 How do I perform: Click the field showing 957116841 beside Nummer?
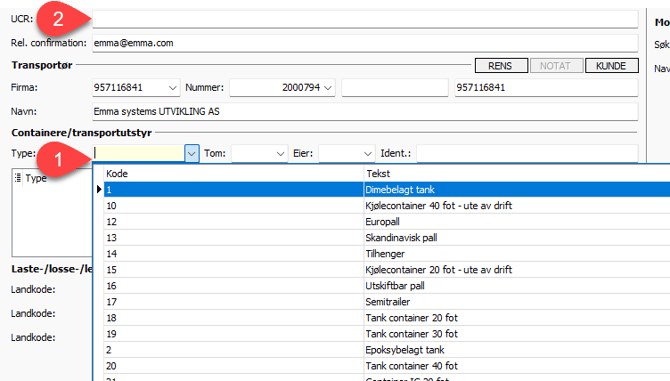click(x=546, y=88)
